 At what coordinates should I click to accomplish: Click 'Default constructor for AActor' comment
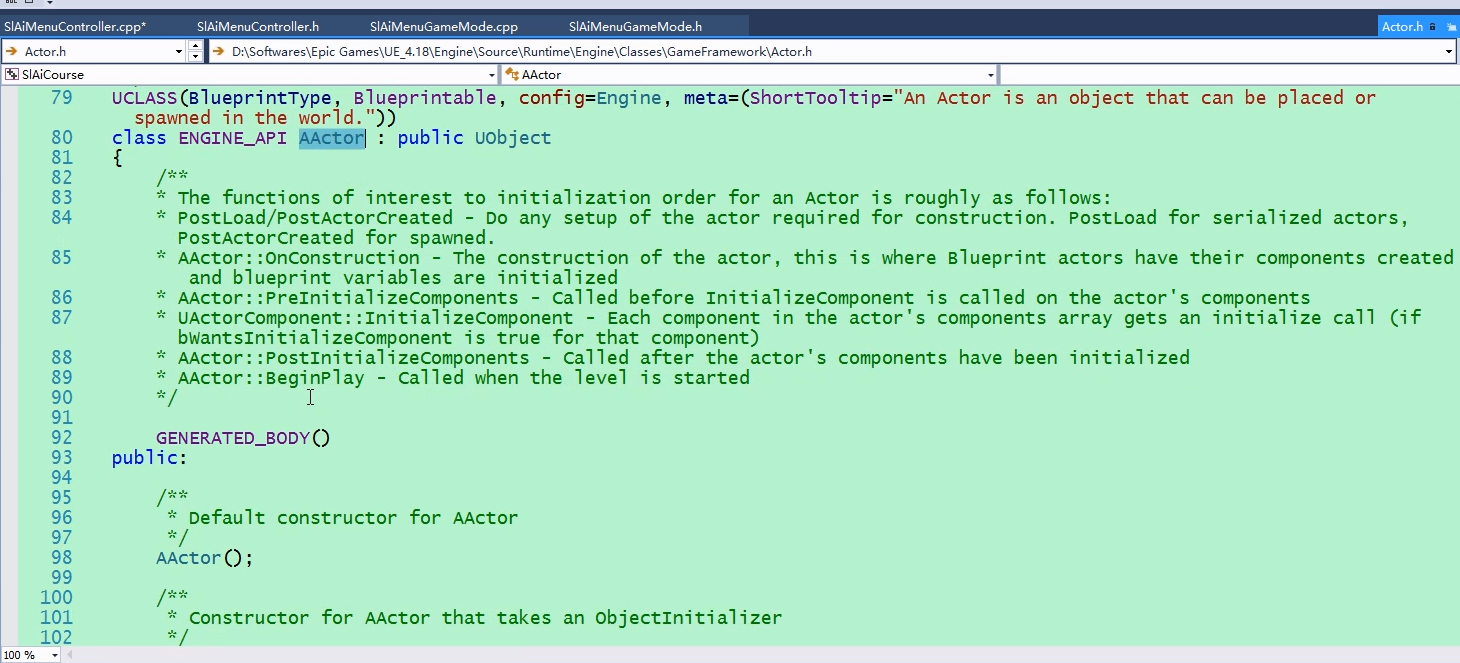pos(353,518)
